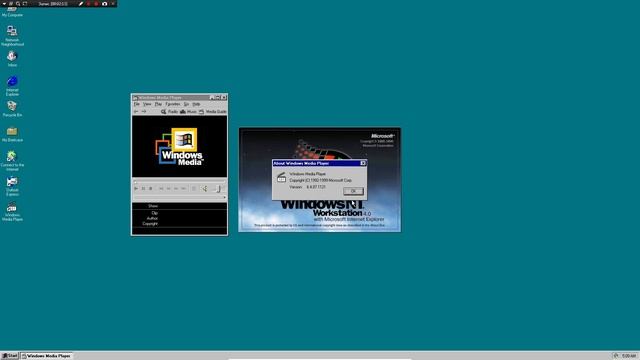Image resolution: width=640 pixels, height=360 pixels.
Task: Click OK in About Windows Media Player dialog
Action: tap(353, 191)
